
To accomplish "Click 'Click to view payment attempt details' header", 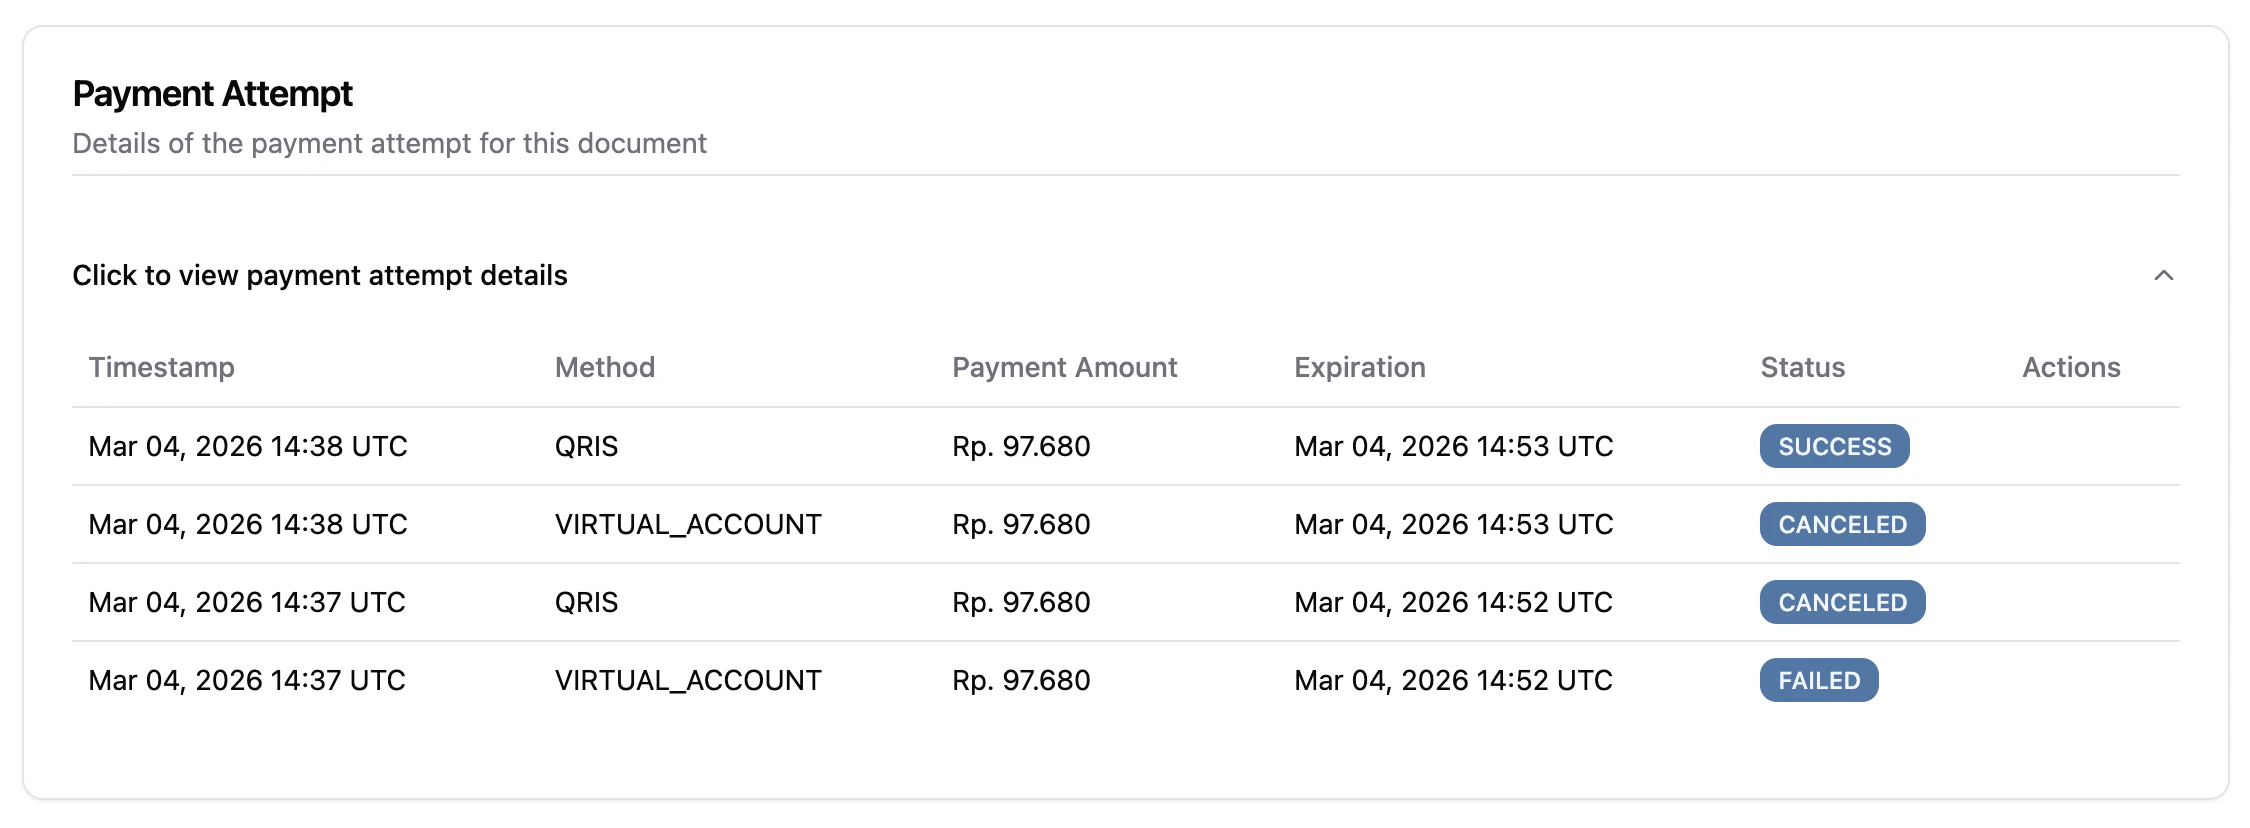I will [320, 275].
